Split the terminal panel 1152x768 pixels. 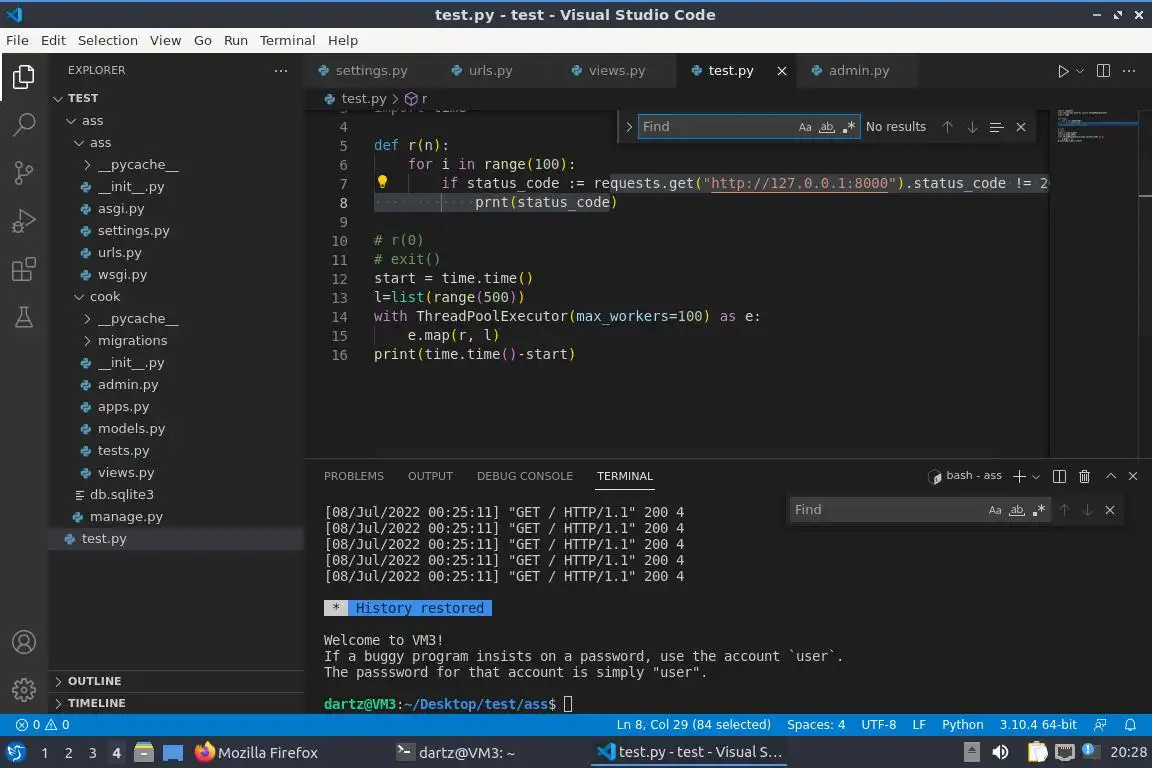coord(1059,476)
